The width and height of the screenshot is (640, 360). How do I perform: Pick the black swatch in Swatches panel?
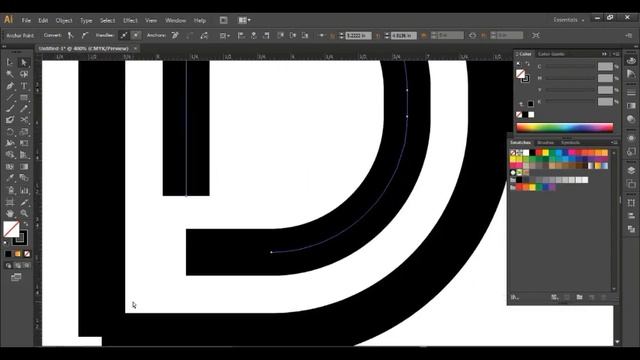coord(533,153)
